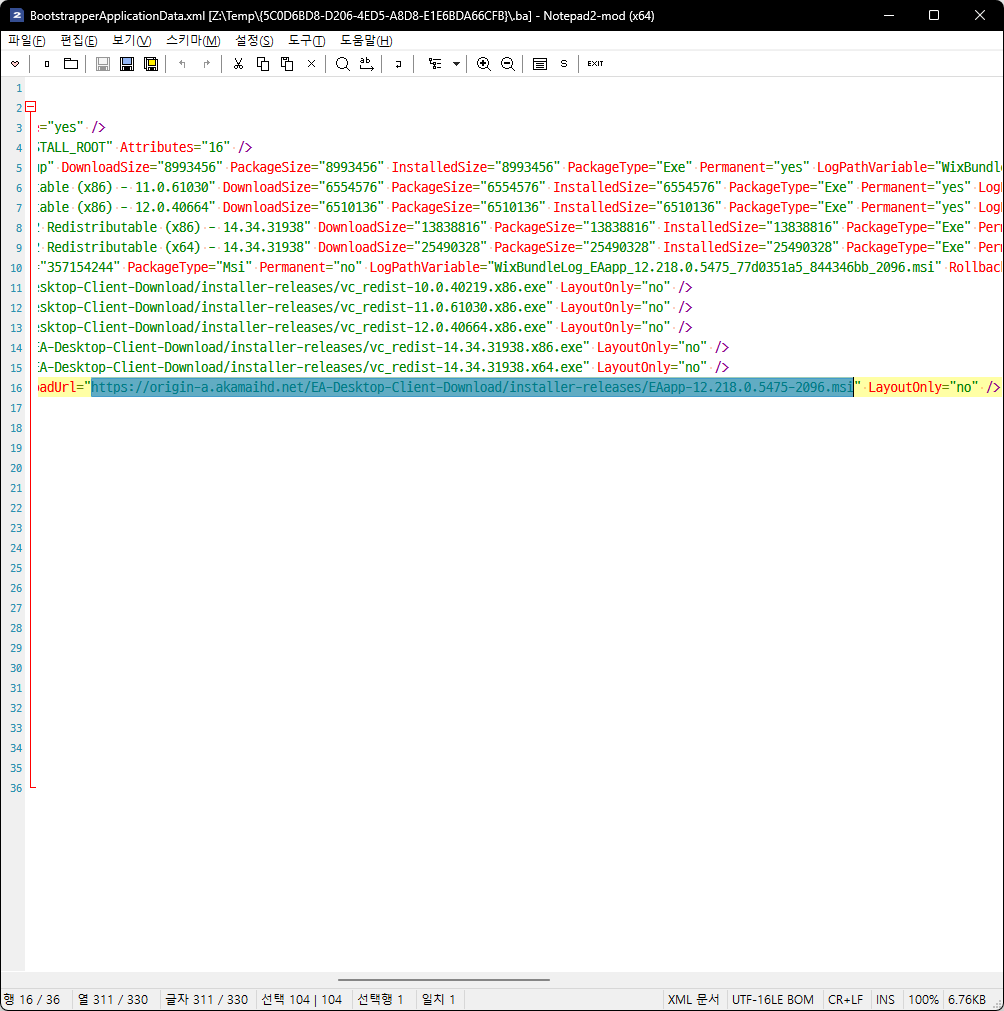
Task: Zoom out using minus magnifier icon
Action: click(507, 64)
